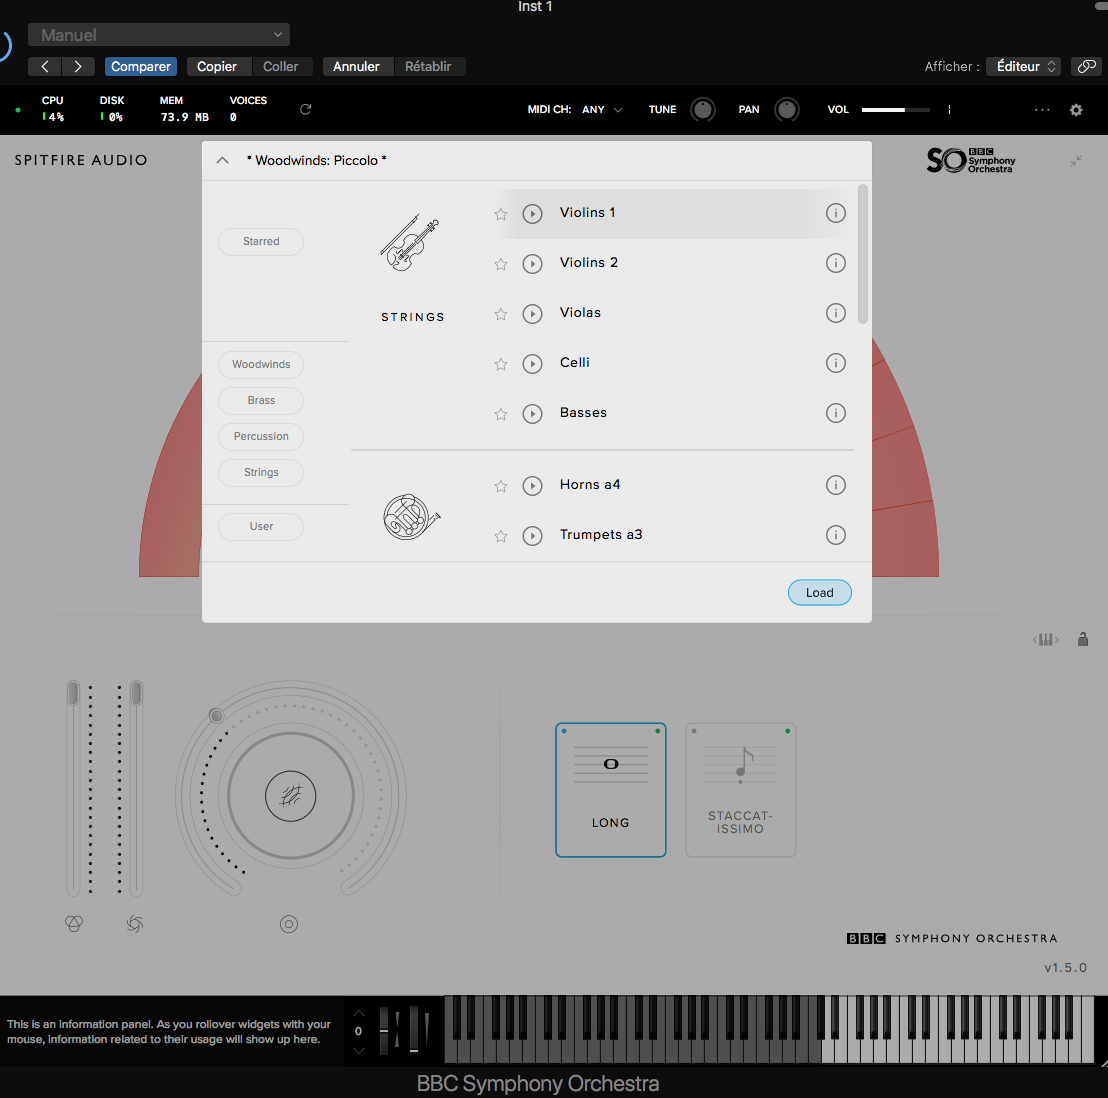Star the Basses preset
The width and height of the screenshot is (1108, 1098).
(501, 414)
